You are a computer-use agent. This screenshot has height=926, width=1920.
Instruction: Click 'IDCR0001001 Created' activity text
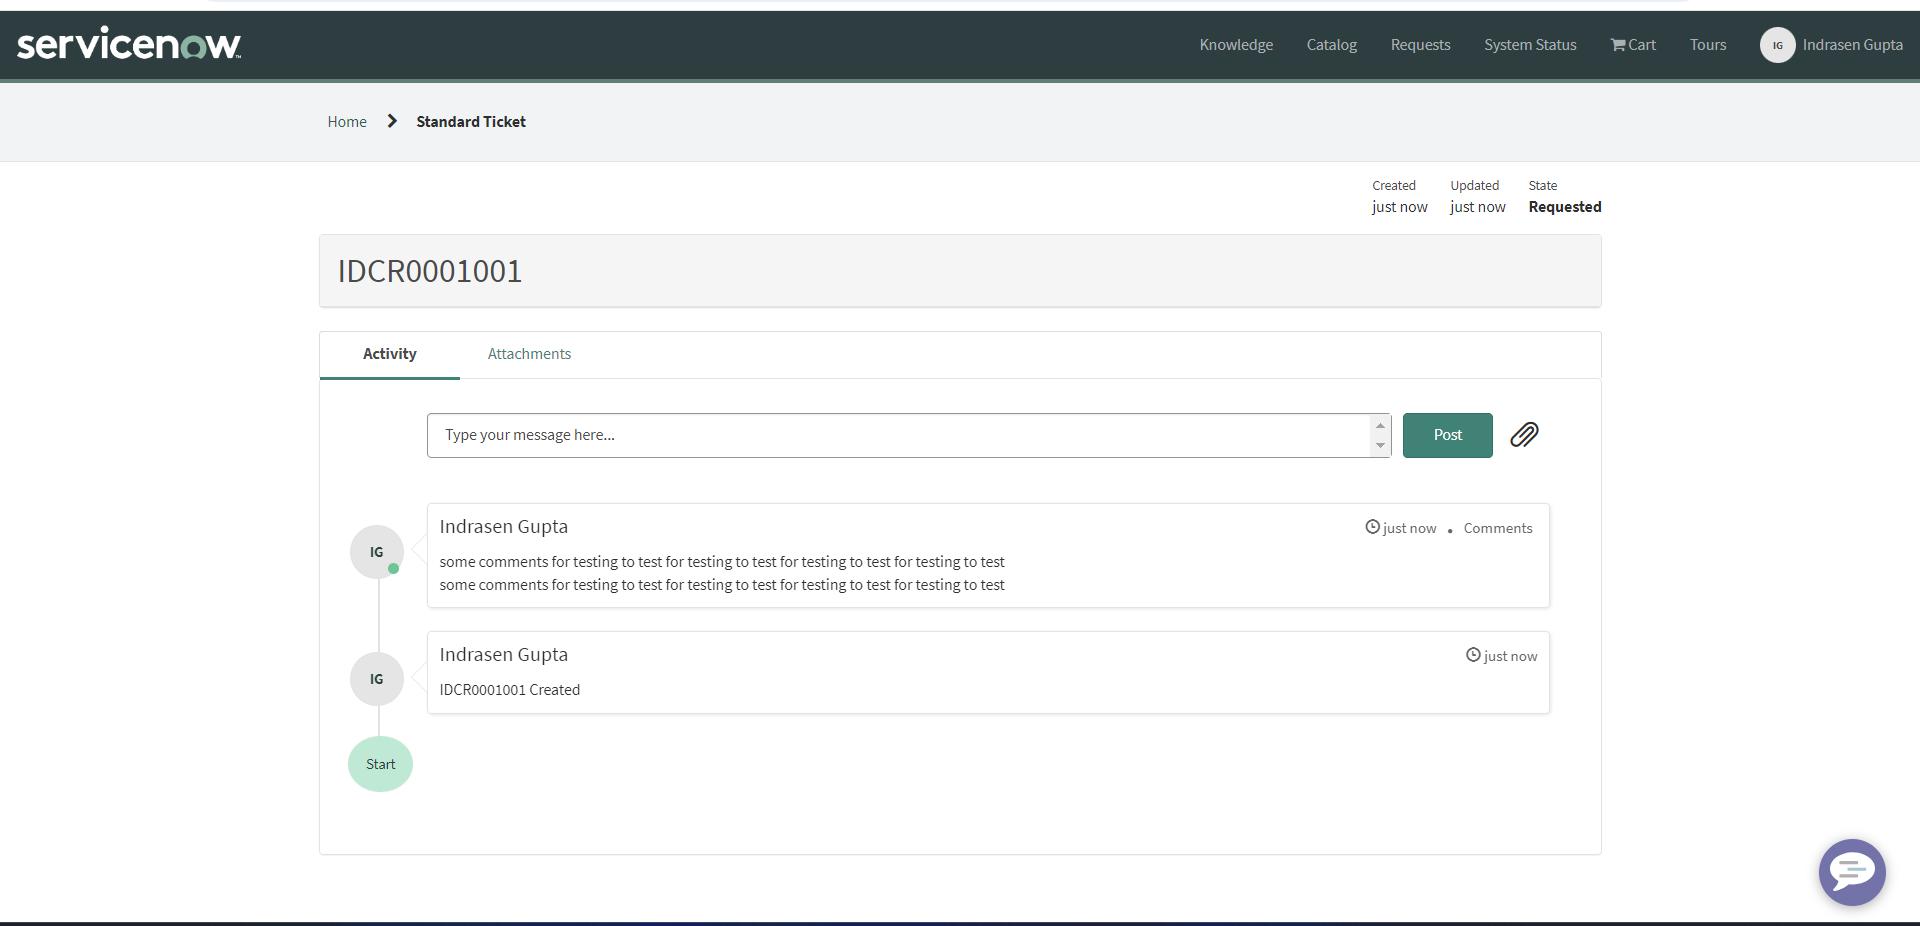[510, 690]
